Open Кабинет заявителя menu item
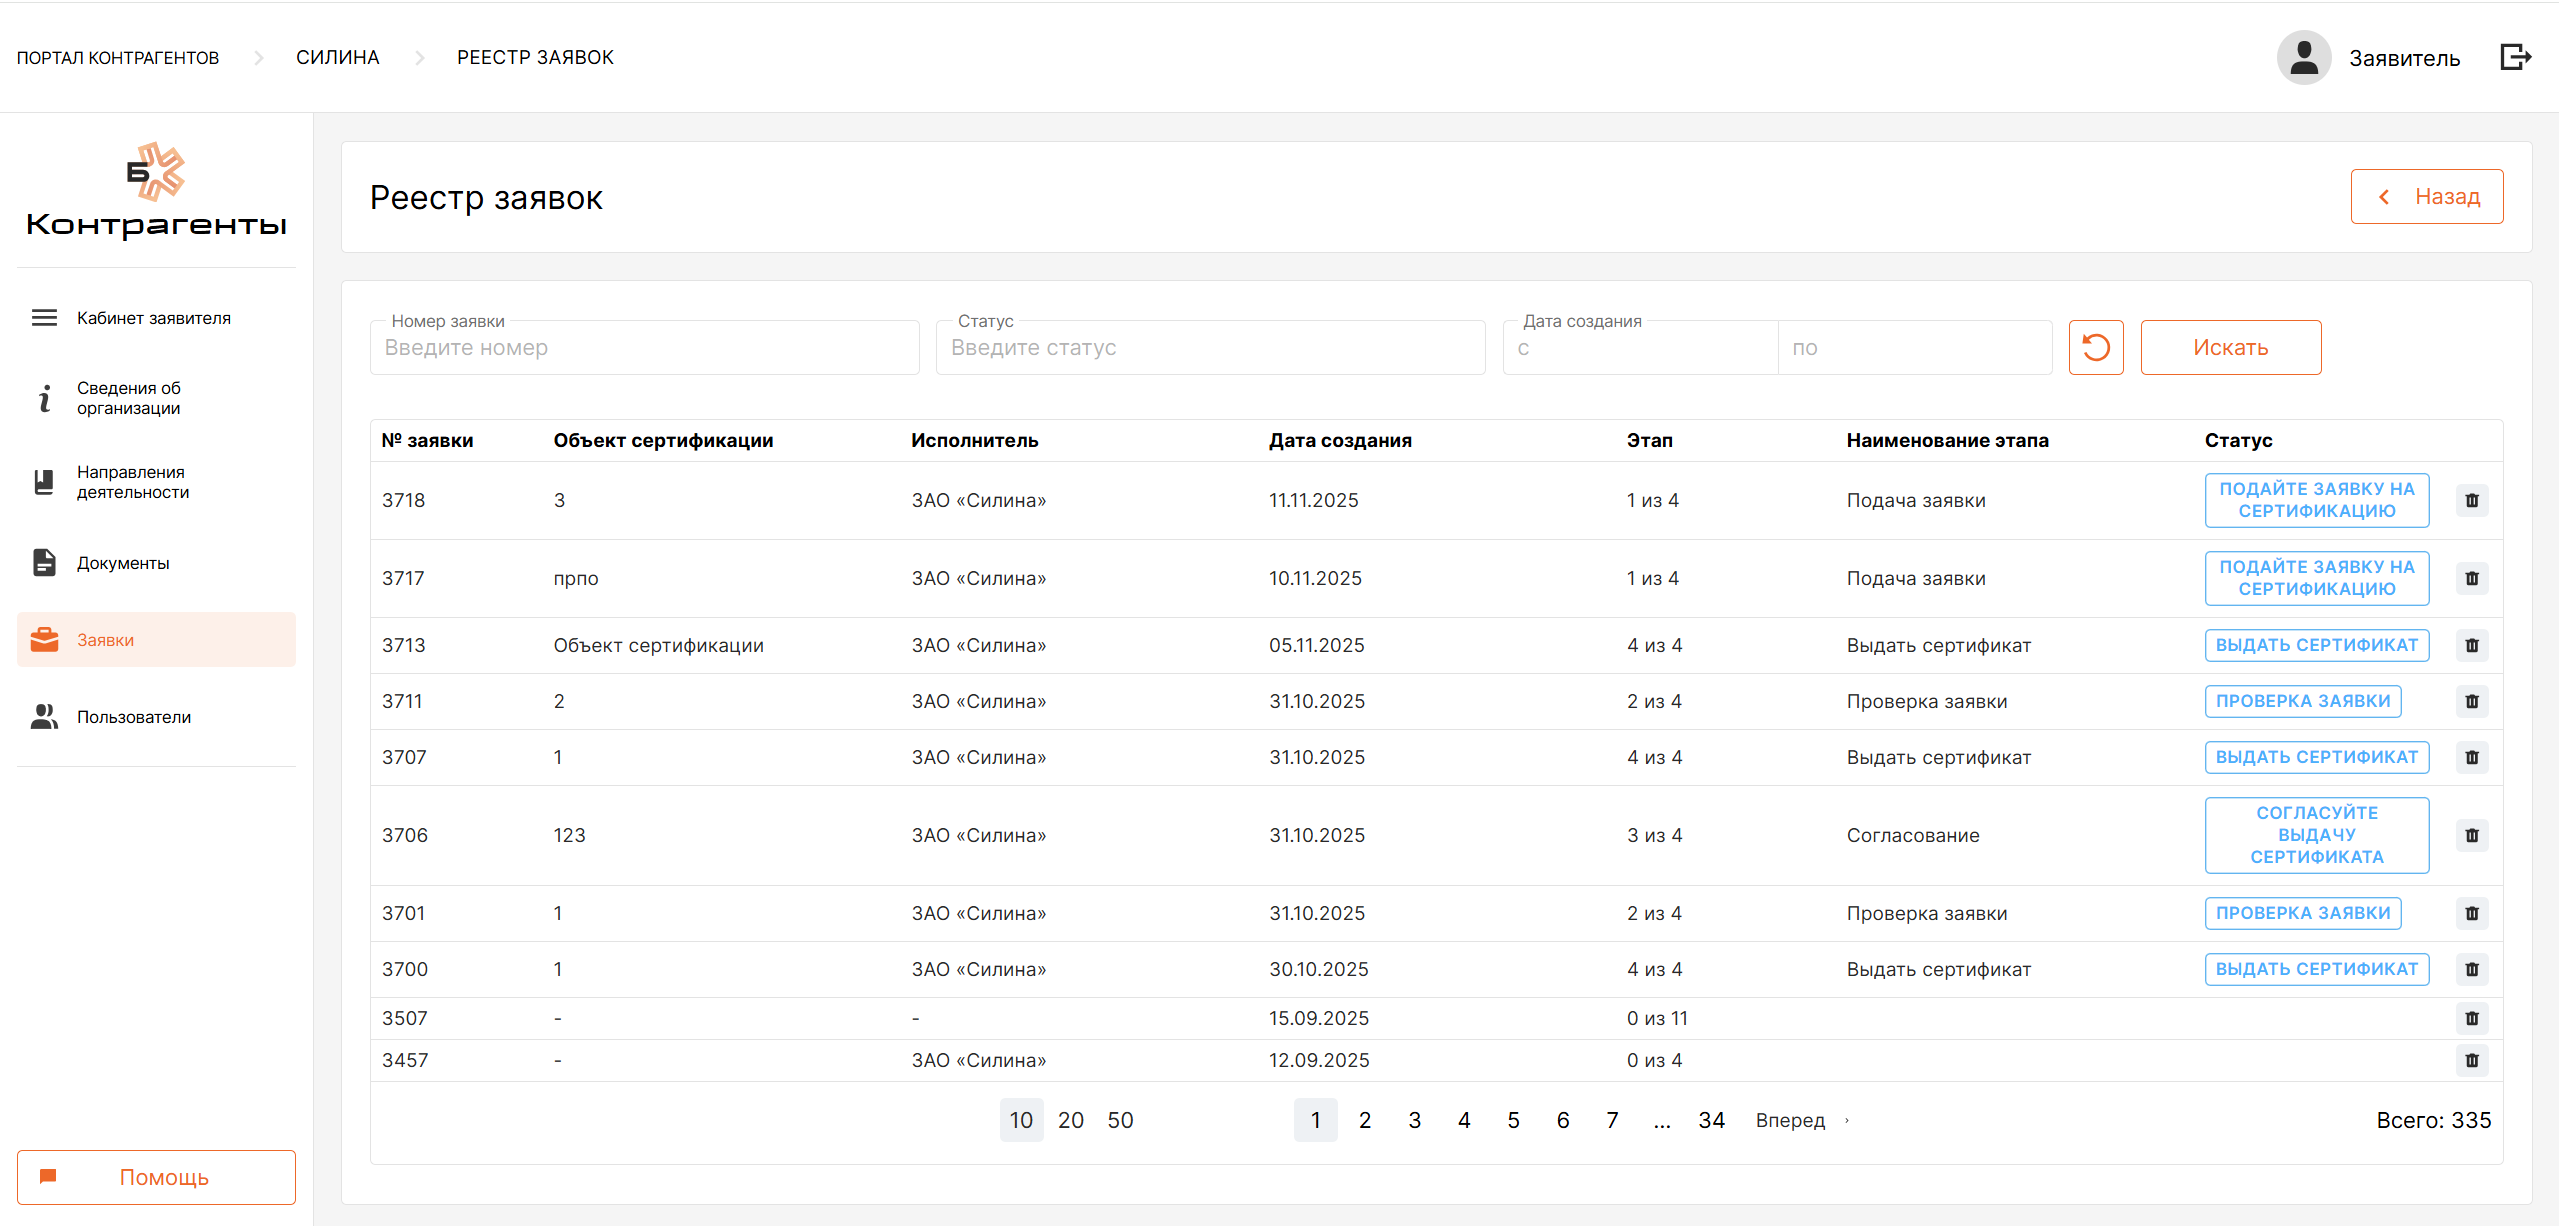Viewport: 2559px width, 1226px height. [154, 318]
